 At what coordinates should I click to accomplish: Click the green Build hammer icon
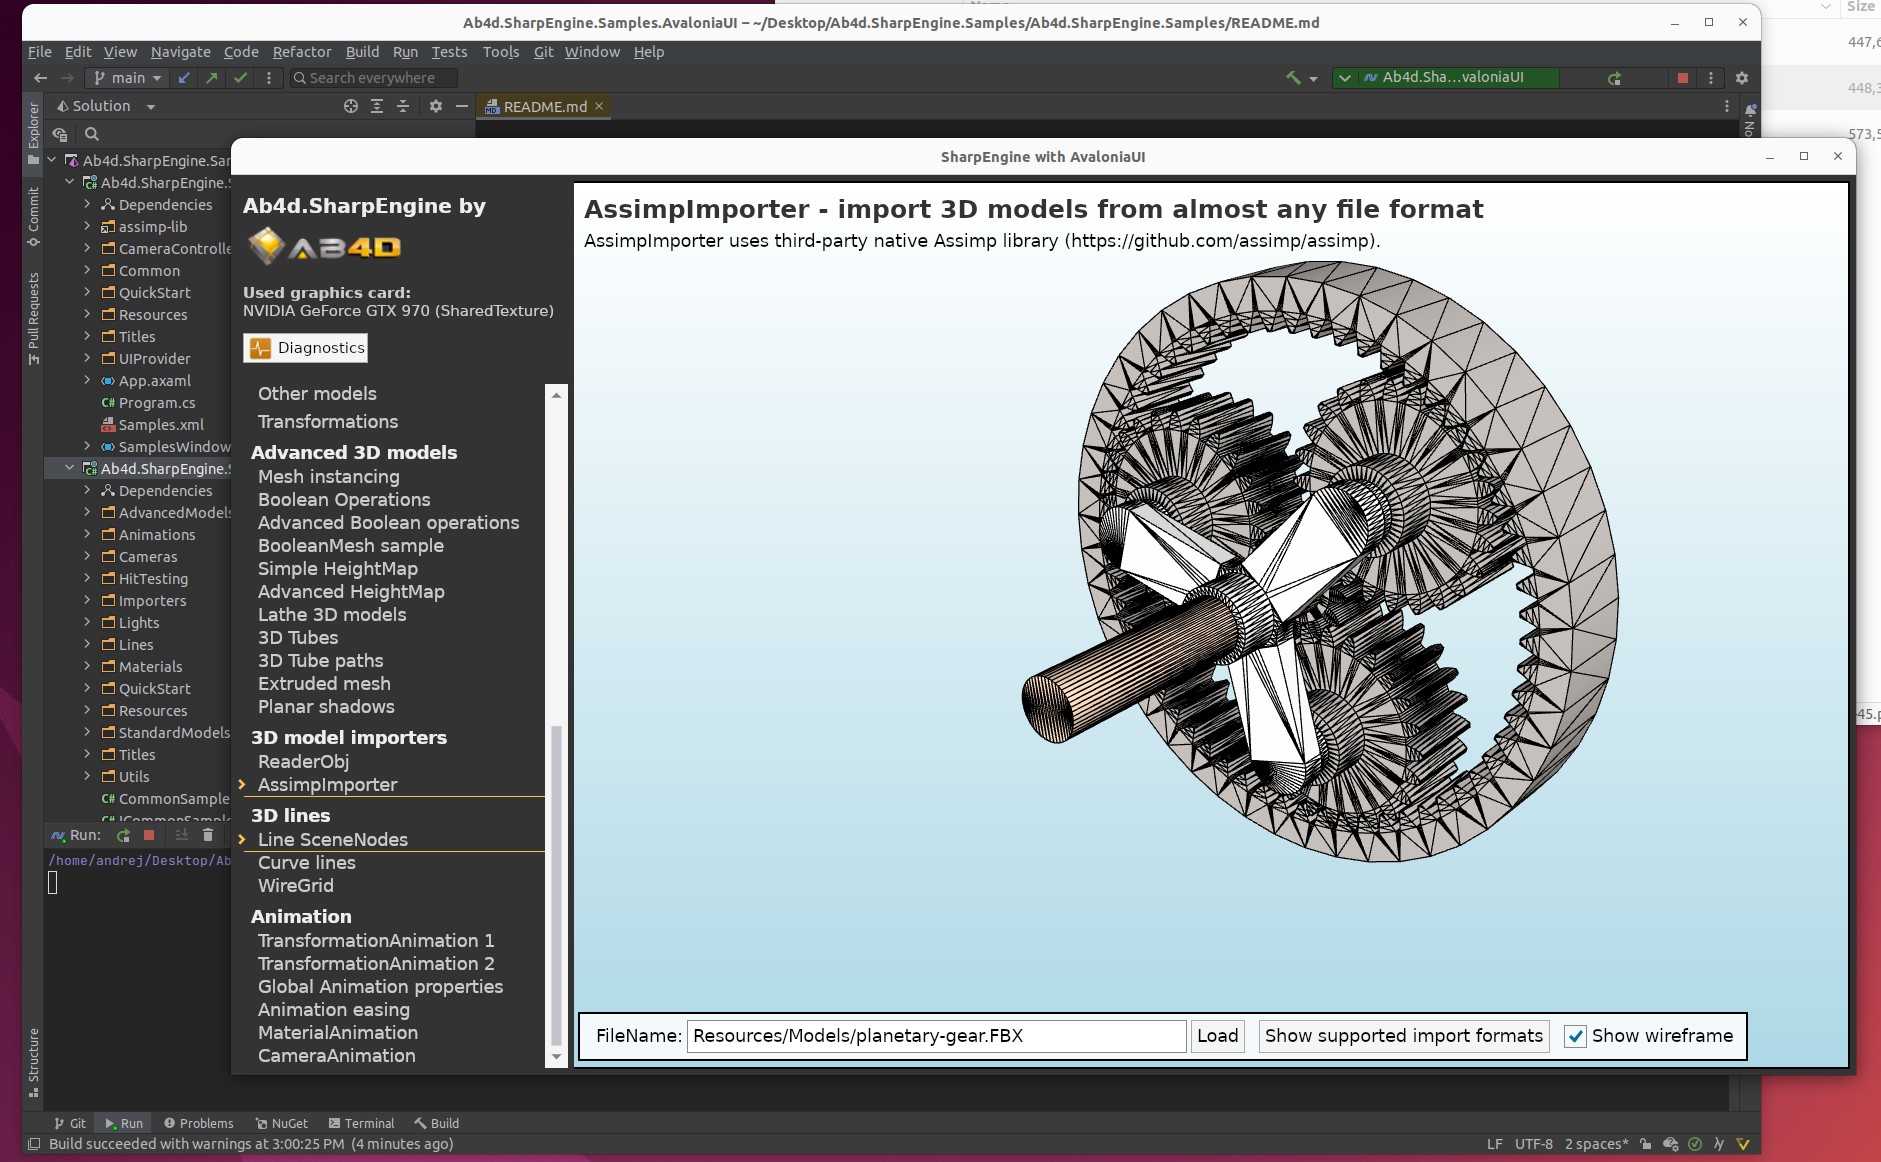coord(1293,78)
